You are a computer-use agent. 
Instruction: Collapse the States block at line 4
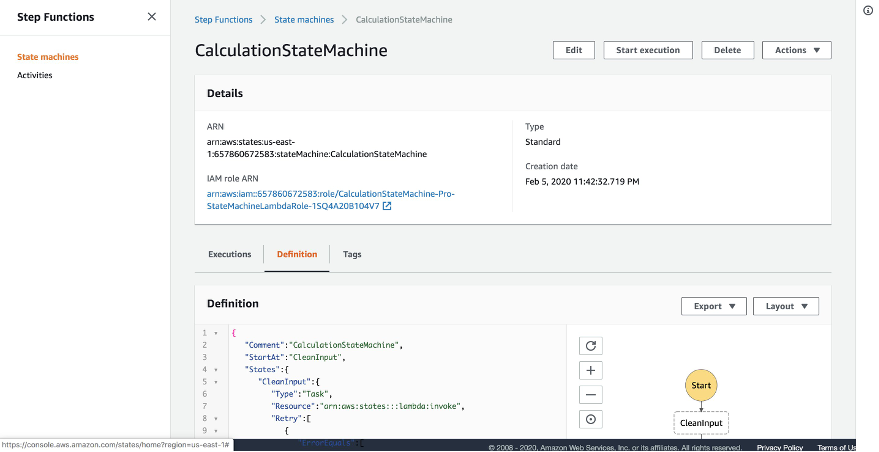(x=216, y=370)
